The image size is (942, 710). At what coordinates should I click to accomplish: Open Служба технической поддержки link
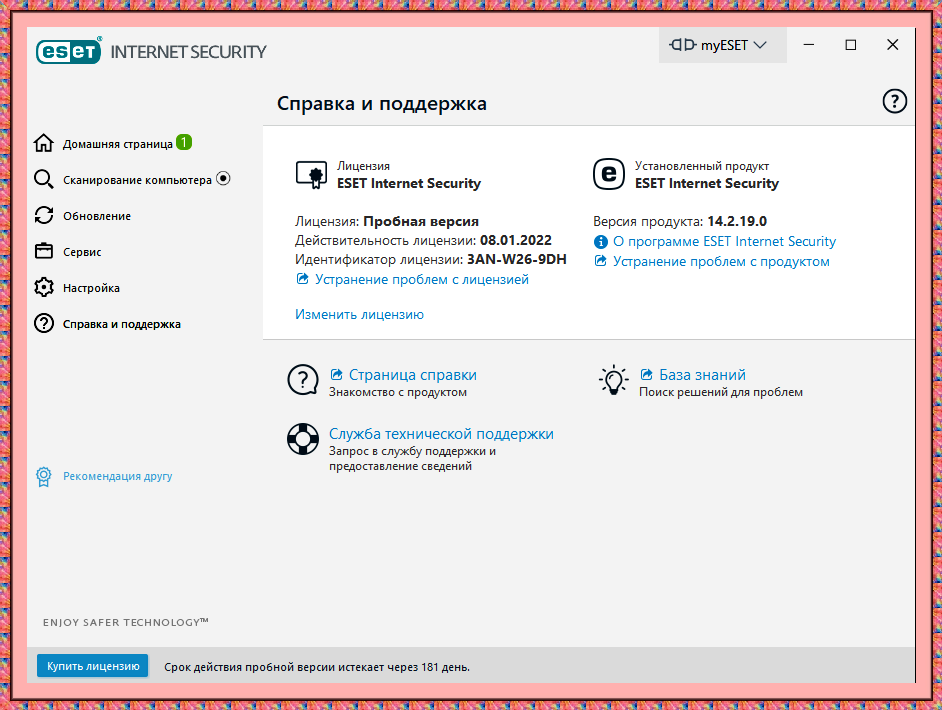[441, 434]
